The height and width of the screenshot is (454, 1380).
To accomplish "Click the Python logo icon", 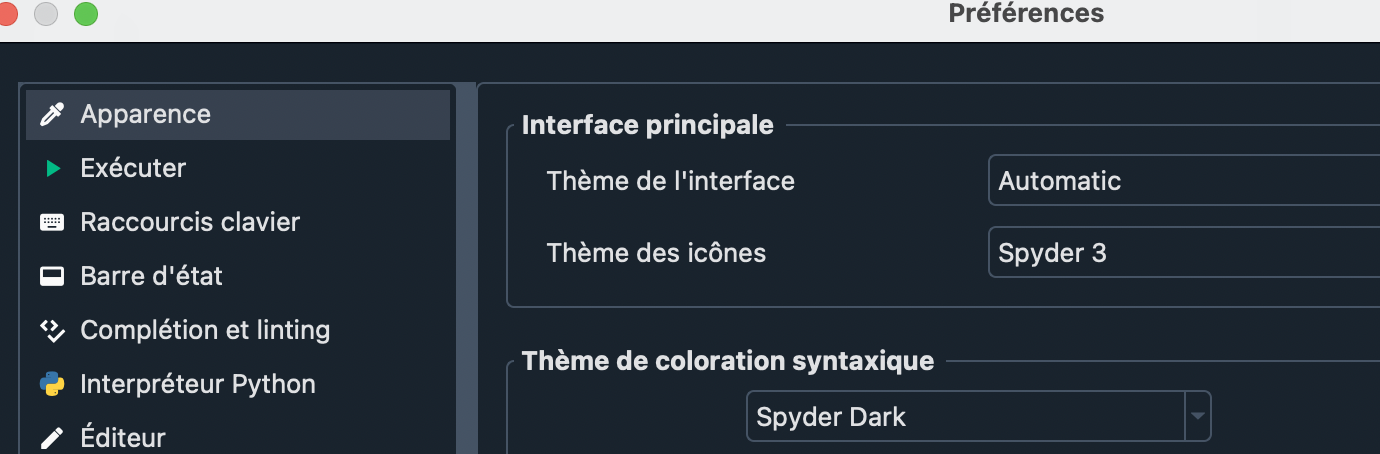I will [x=51, y=384].
